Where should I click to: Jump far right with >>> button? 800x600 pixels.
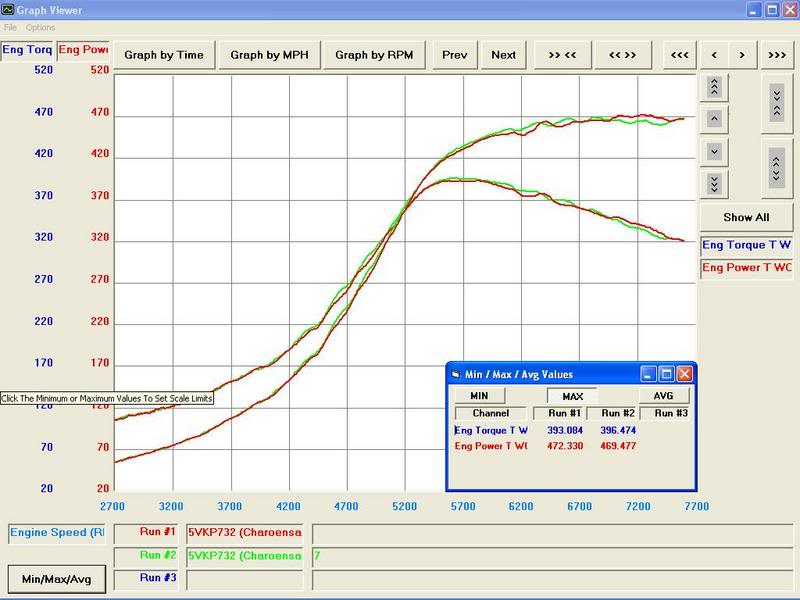[x=777, y=55]
